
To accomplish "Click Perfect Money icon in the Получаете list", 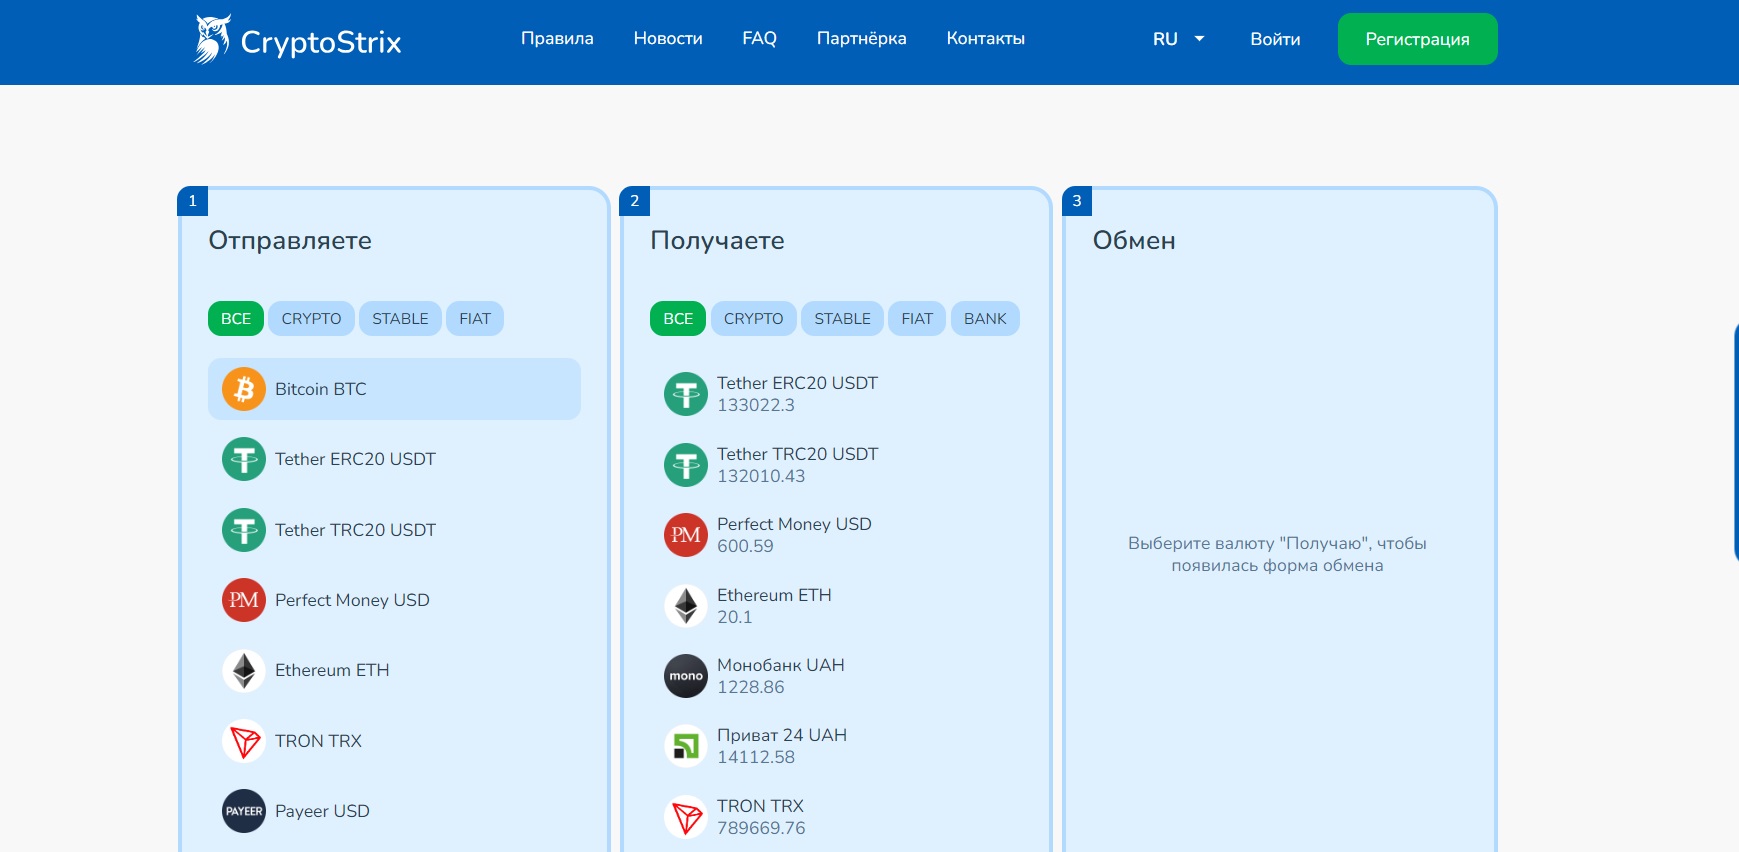I will click(x=686, y=535).
